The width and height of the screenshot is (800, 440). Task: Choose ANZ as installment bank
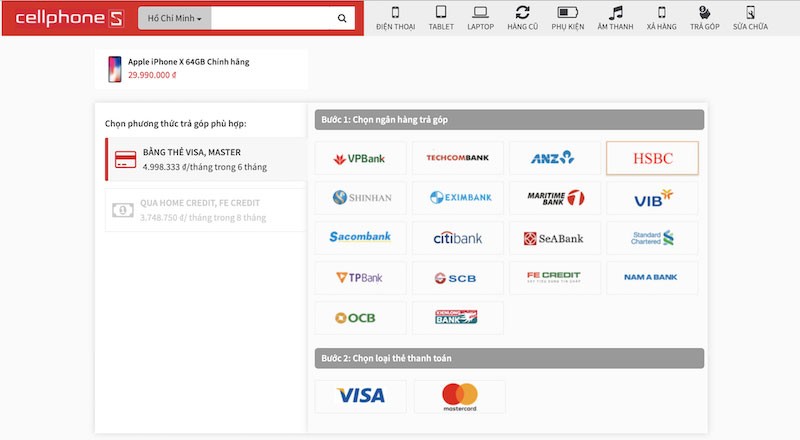pos(555,158)
